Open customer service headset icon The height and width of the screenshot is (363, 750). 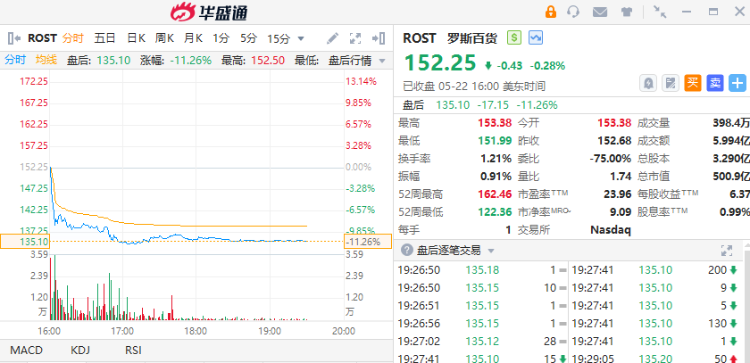[x=573, y=11]
